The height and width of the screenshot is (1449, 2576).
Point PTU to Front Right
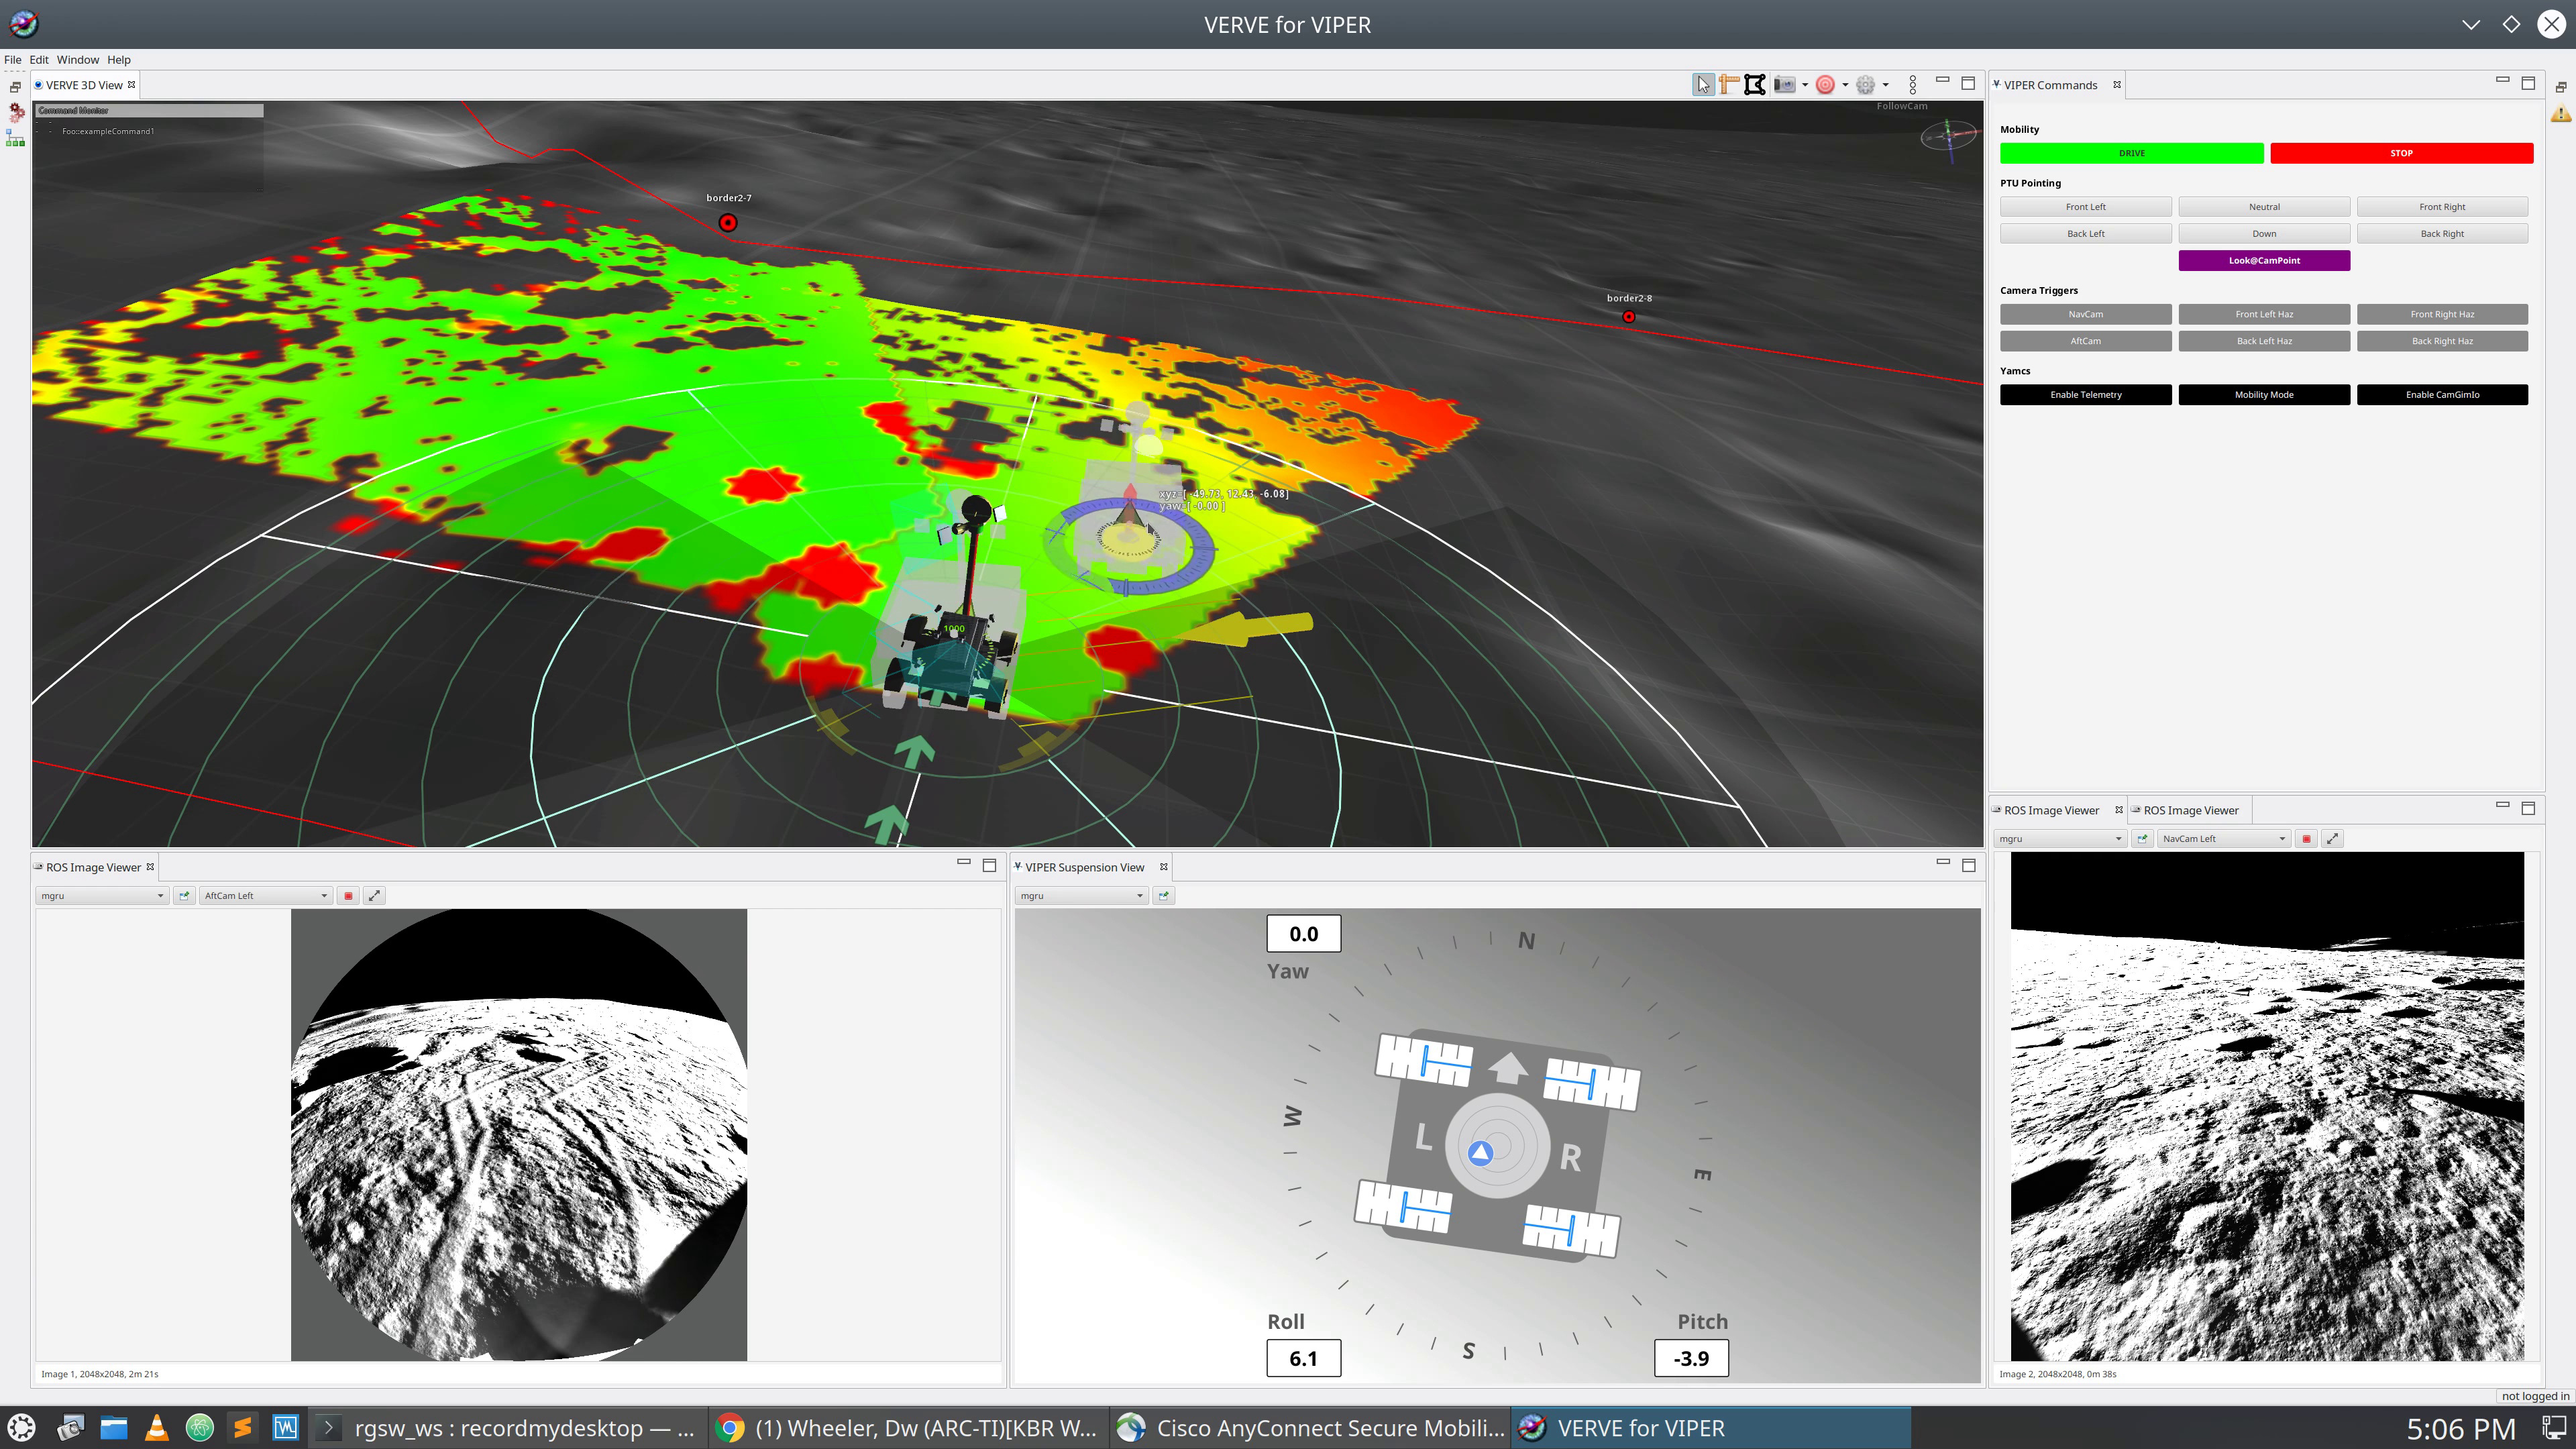pyautogui.click(x=2442, y=207)
